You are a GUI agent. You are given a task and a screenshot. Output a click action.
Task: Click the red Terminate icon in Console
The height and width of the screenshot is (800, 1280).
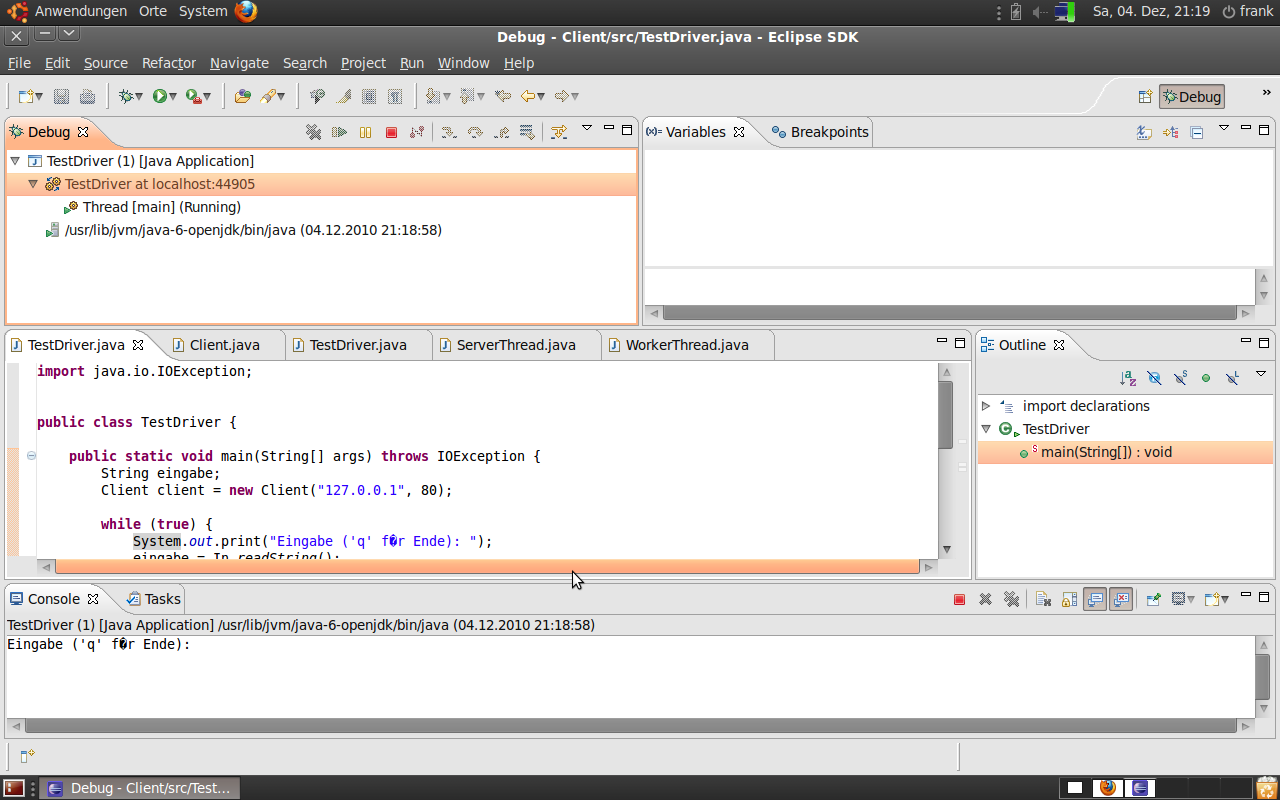pos(959,599)
